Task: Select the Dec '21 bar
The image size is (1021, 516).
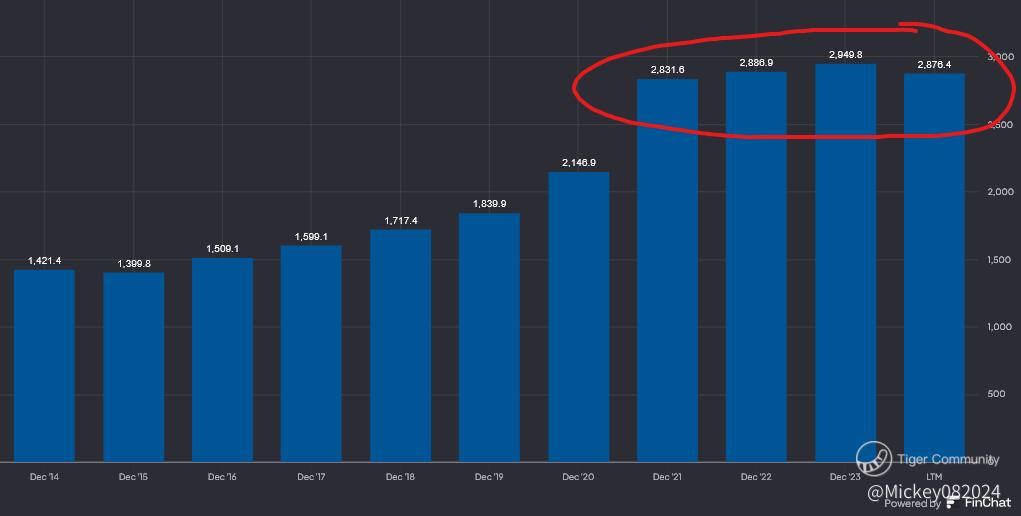Action: point(667,270)
